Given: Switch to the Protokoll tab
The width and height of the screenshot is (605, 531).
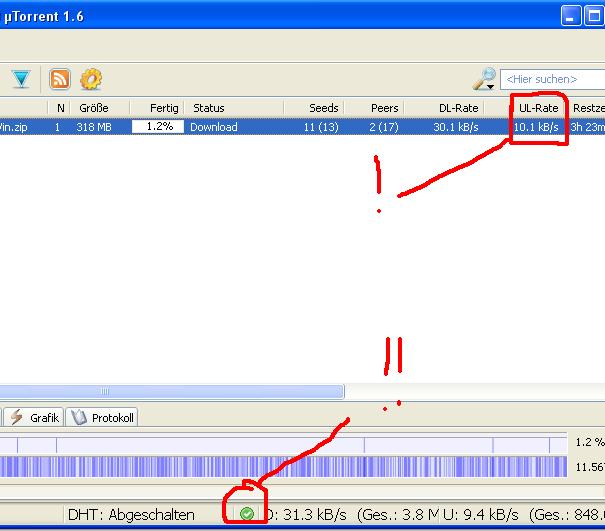Looking at the screenshot, I should coord(102,418).
